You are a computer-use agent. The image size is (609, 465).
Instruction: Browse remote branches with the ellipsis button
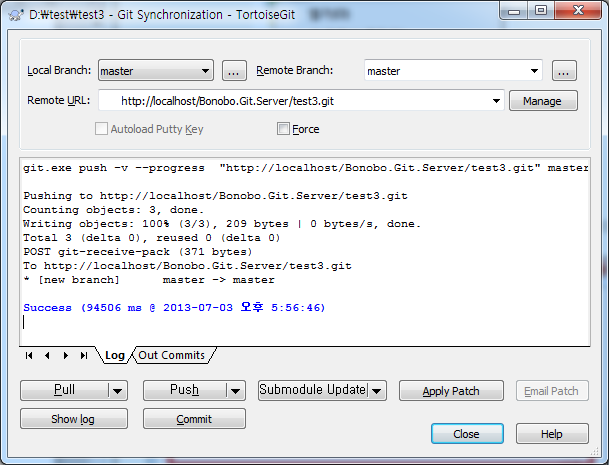[x=564, y=71]
